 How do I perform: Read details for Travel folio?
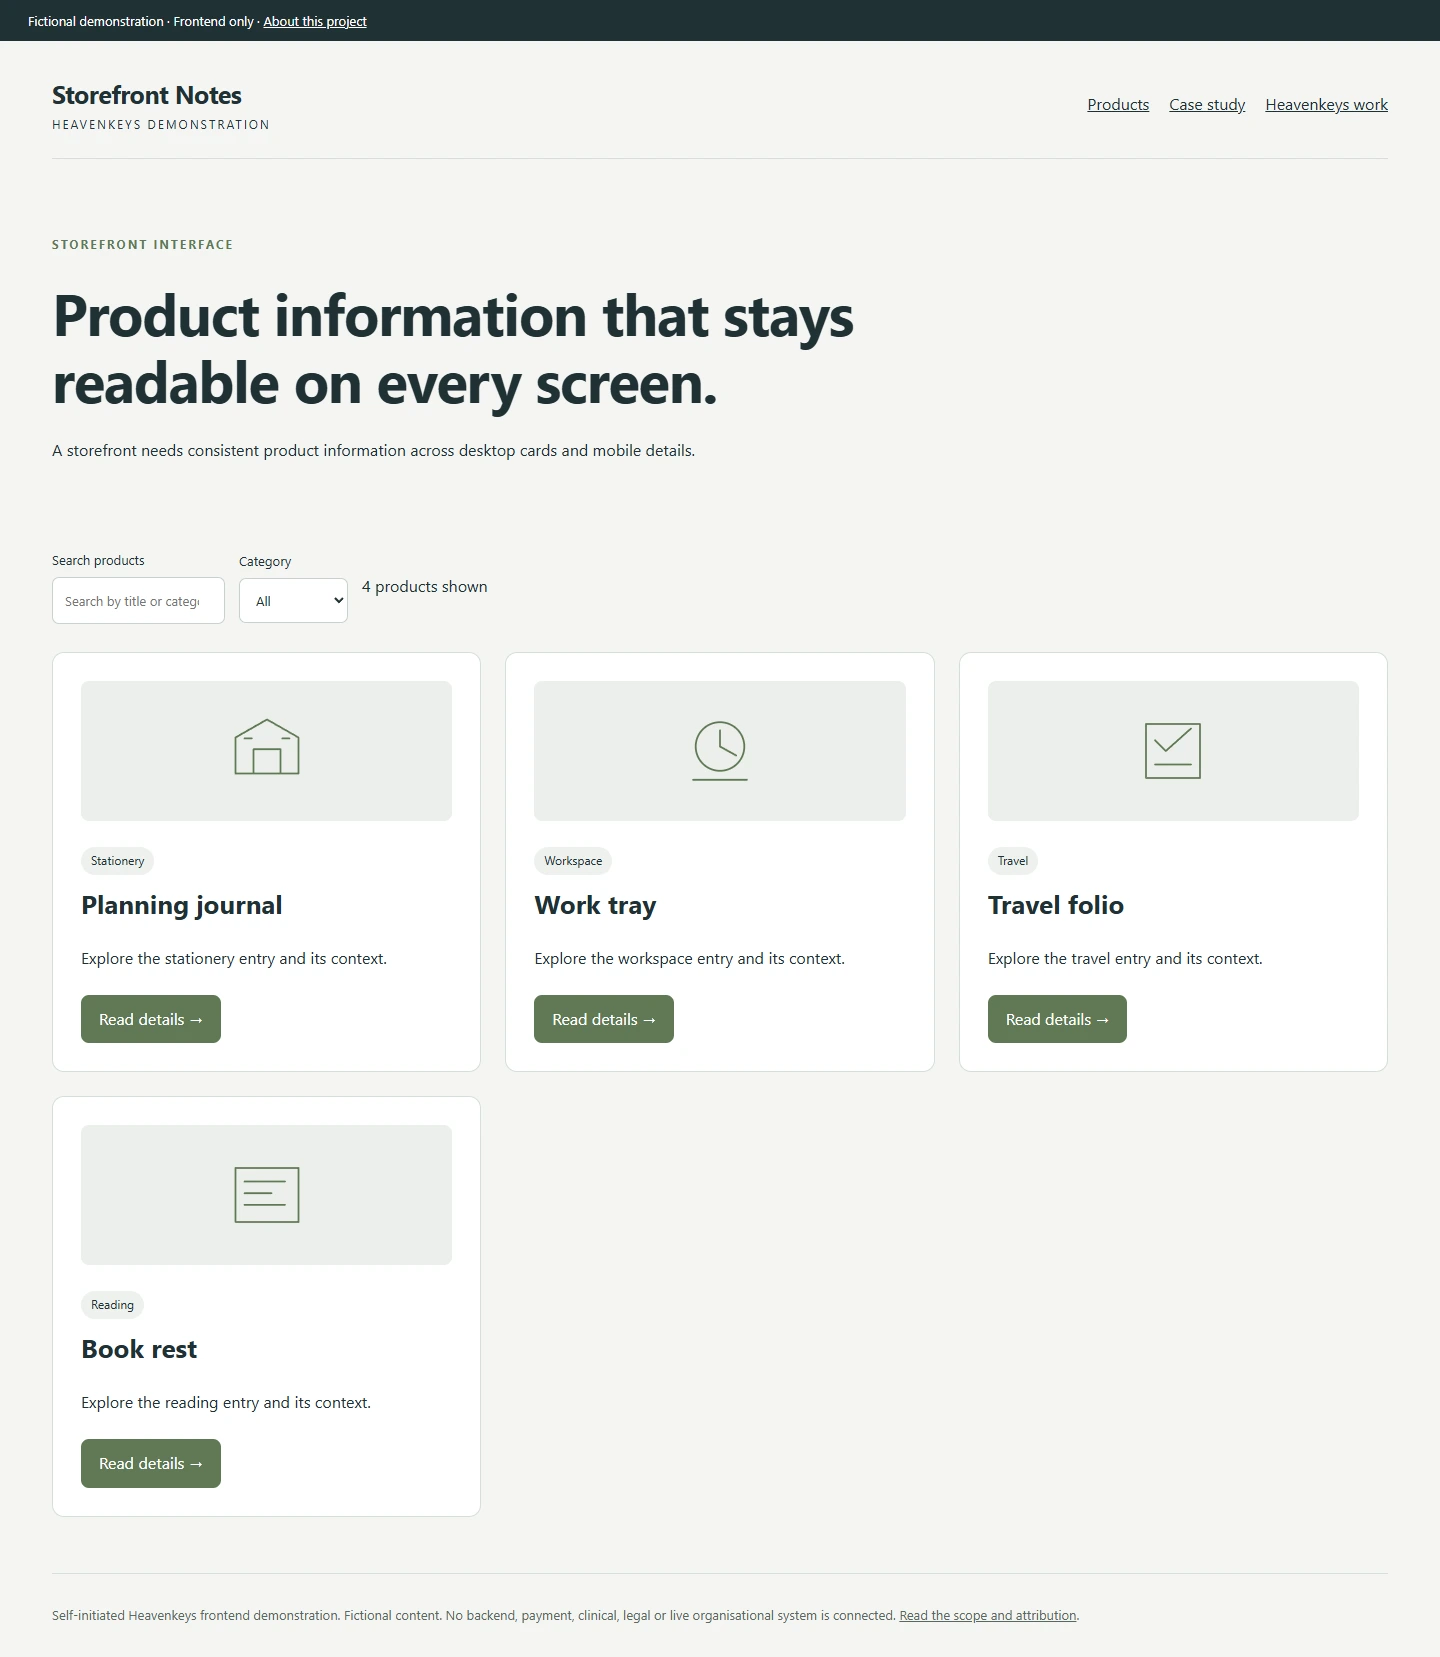tap(1057, 1019)
